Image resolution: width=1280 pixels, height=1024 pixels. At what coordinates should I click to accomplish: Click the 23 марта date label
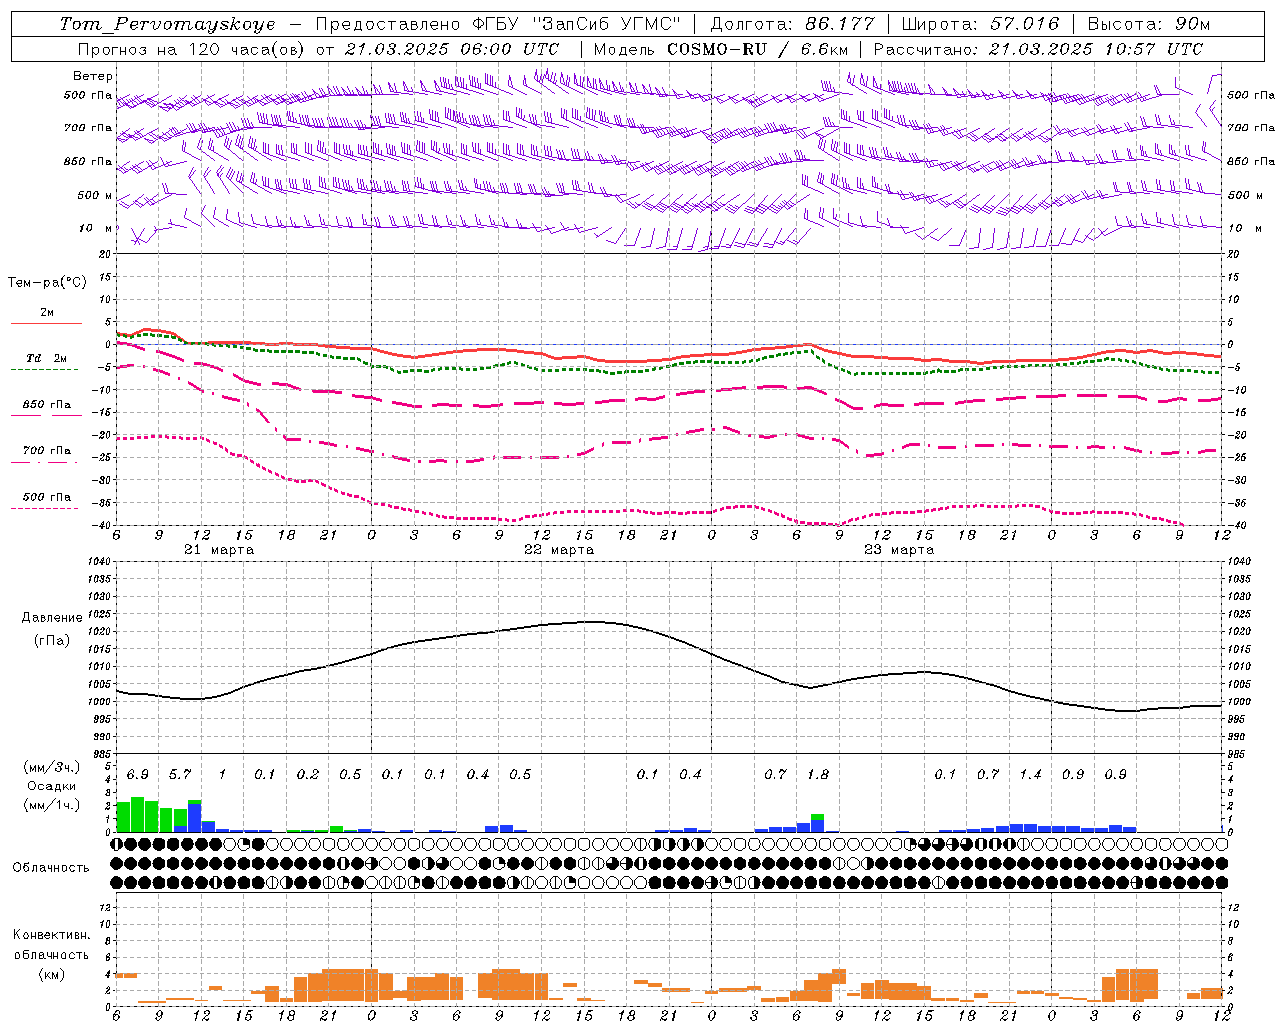click(x=899, y=550)
